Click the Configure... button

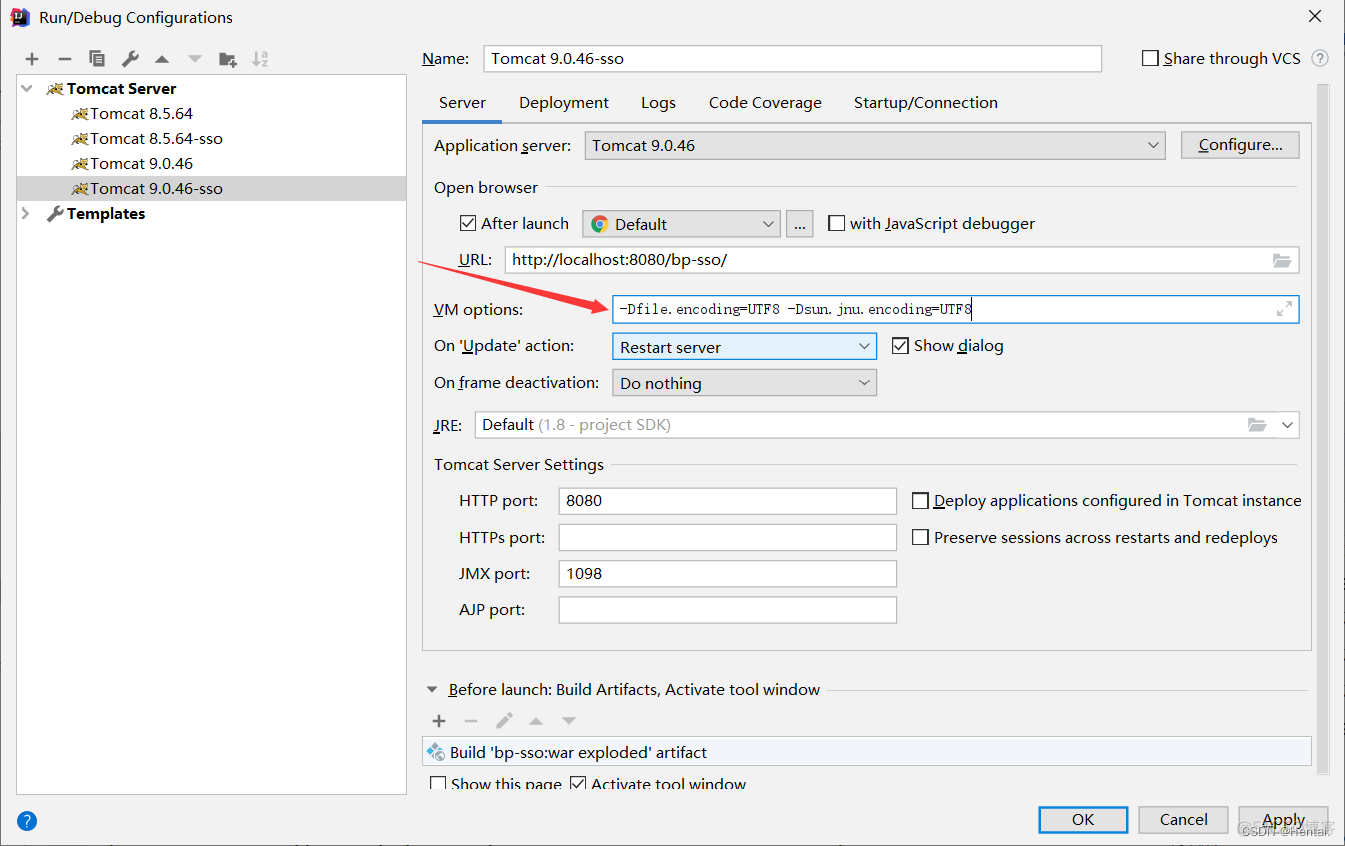click(1240, 145)
